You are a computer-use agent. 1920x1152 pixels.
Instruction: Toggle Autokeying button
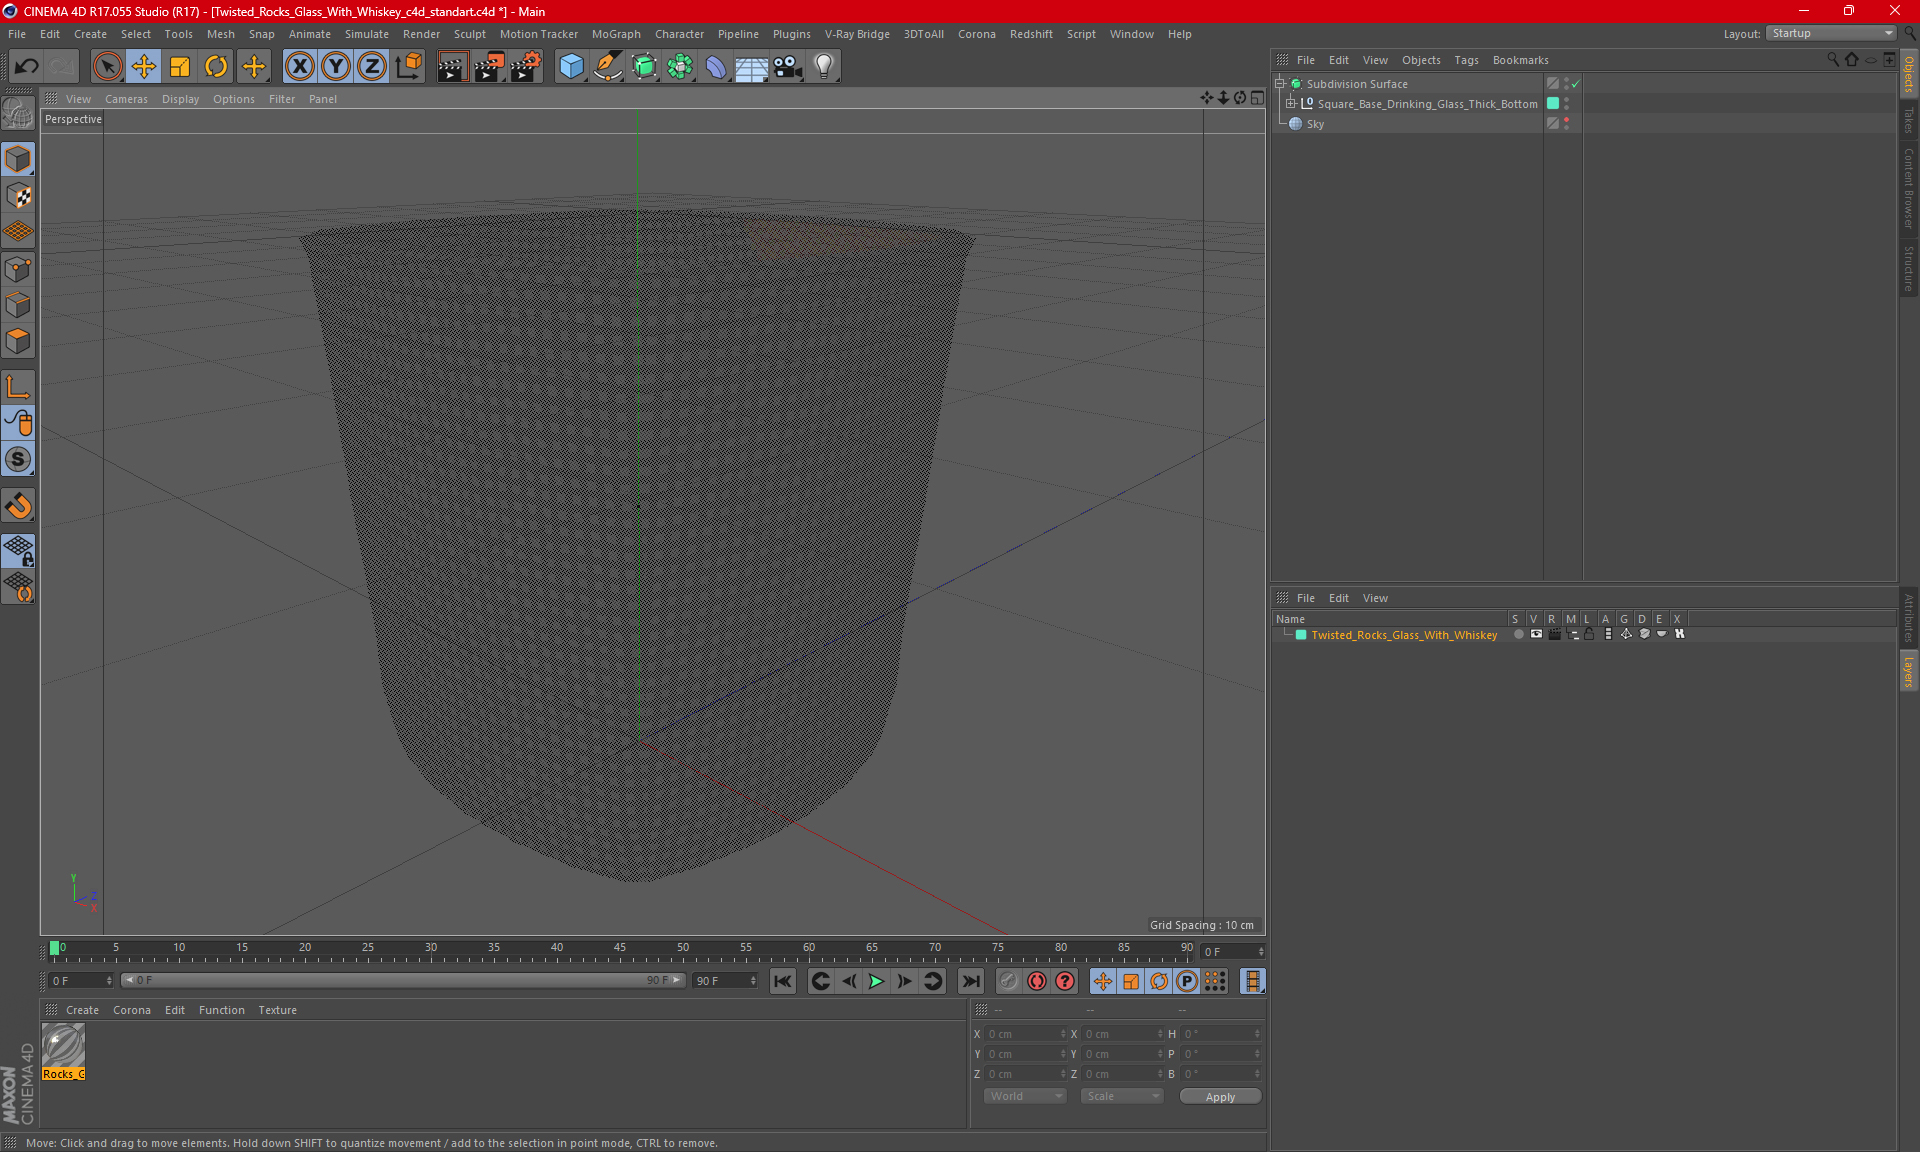1037,981
